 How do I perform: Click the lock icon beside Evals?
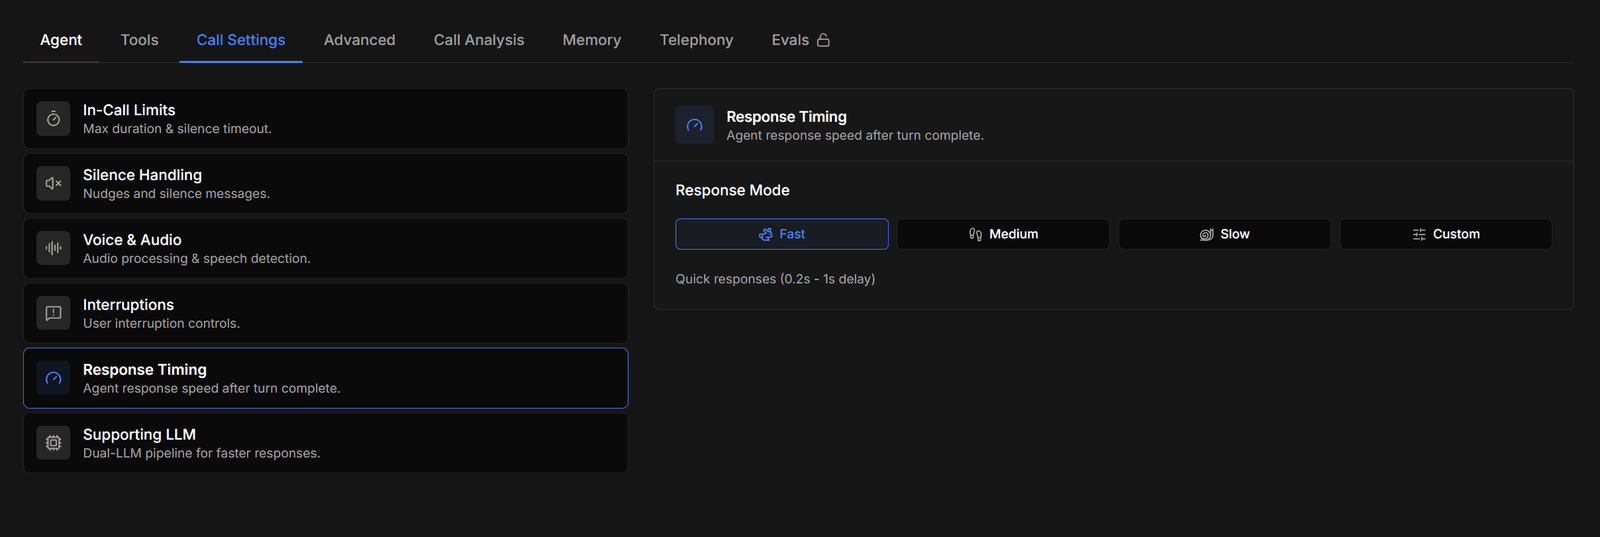(823, 40)
